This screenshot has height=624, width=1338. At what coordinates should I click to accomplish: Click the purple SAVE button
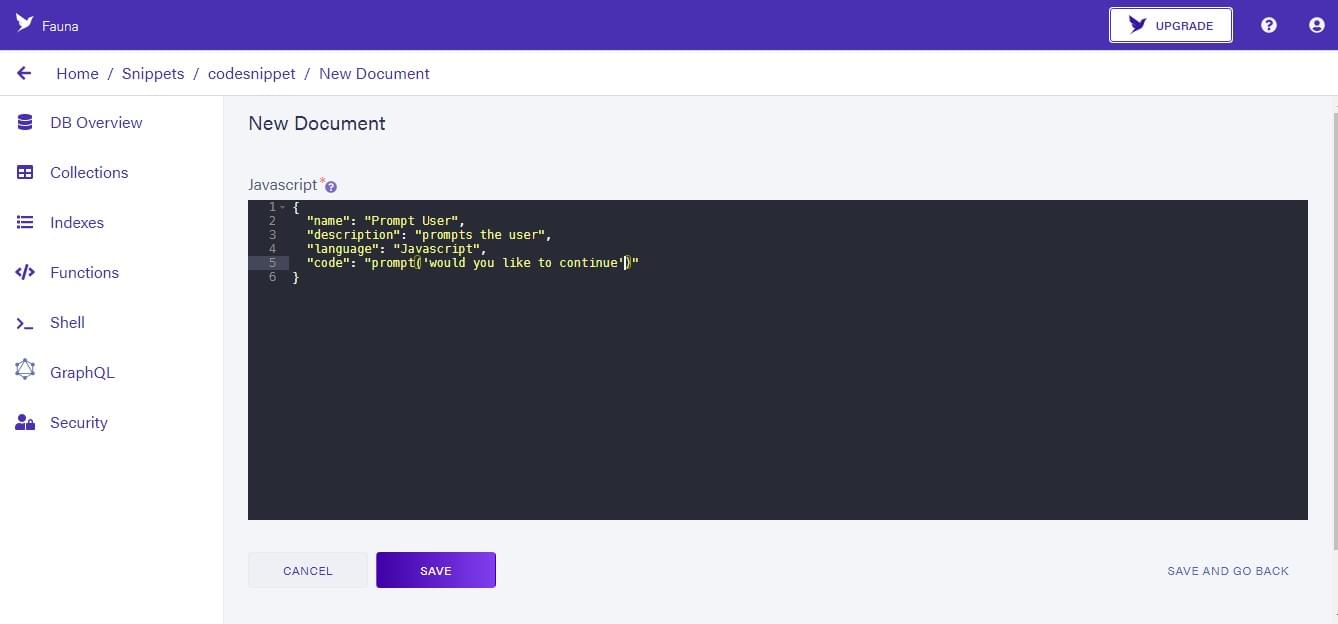point(436,570)
